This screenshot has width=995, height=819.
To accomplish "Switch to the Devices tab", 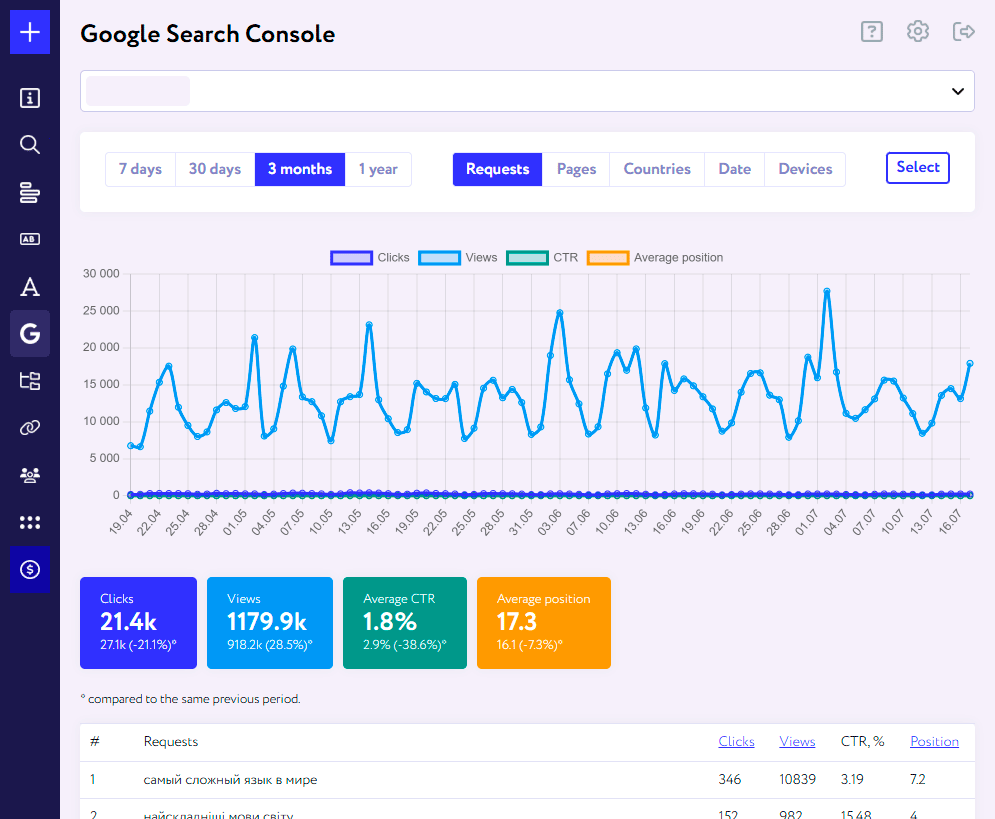I will point(805,169).
